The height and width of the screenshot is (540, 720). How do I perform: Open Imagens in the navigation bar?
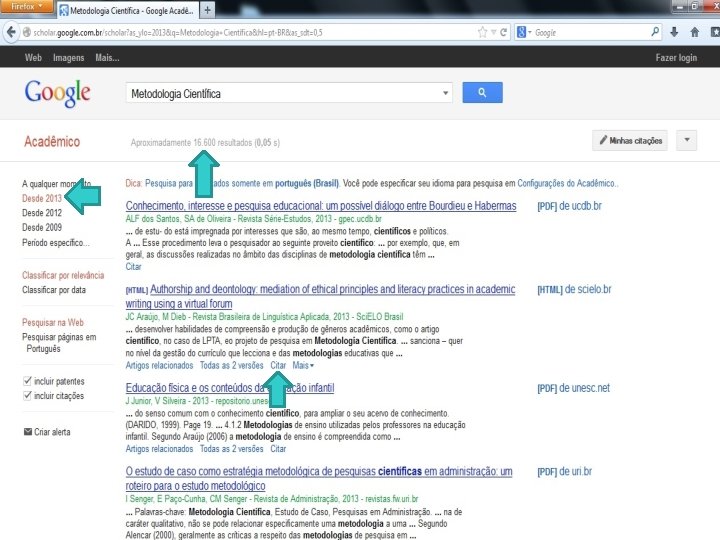[x=68, y=58]
